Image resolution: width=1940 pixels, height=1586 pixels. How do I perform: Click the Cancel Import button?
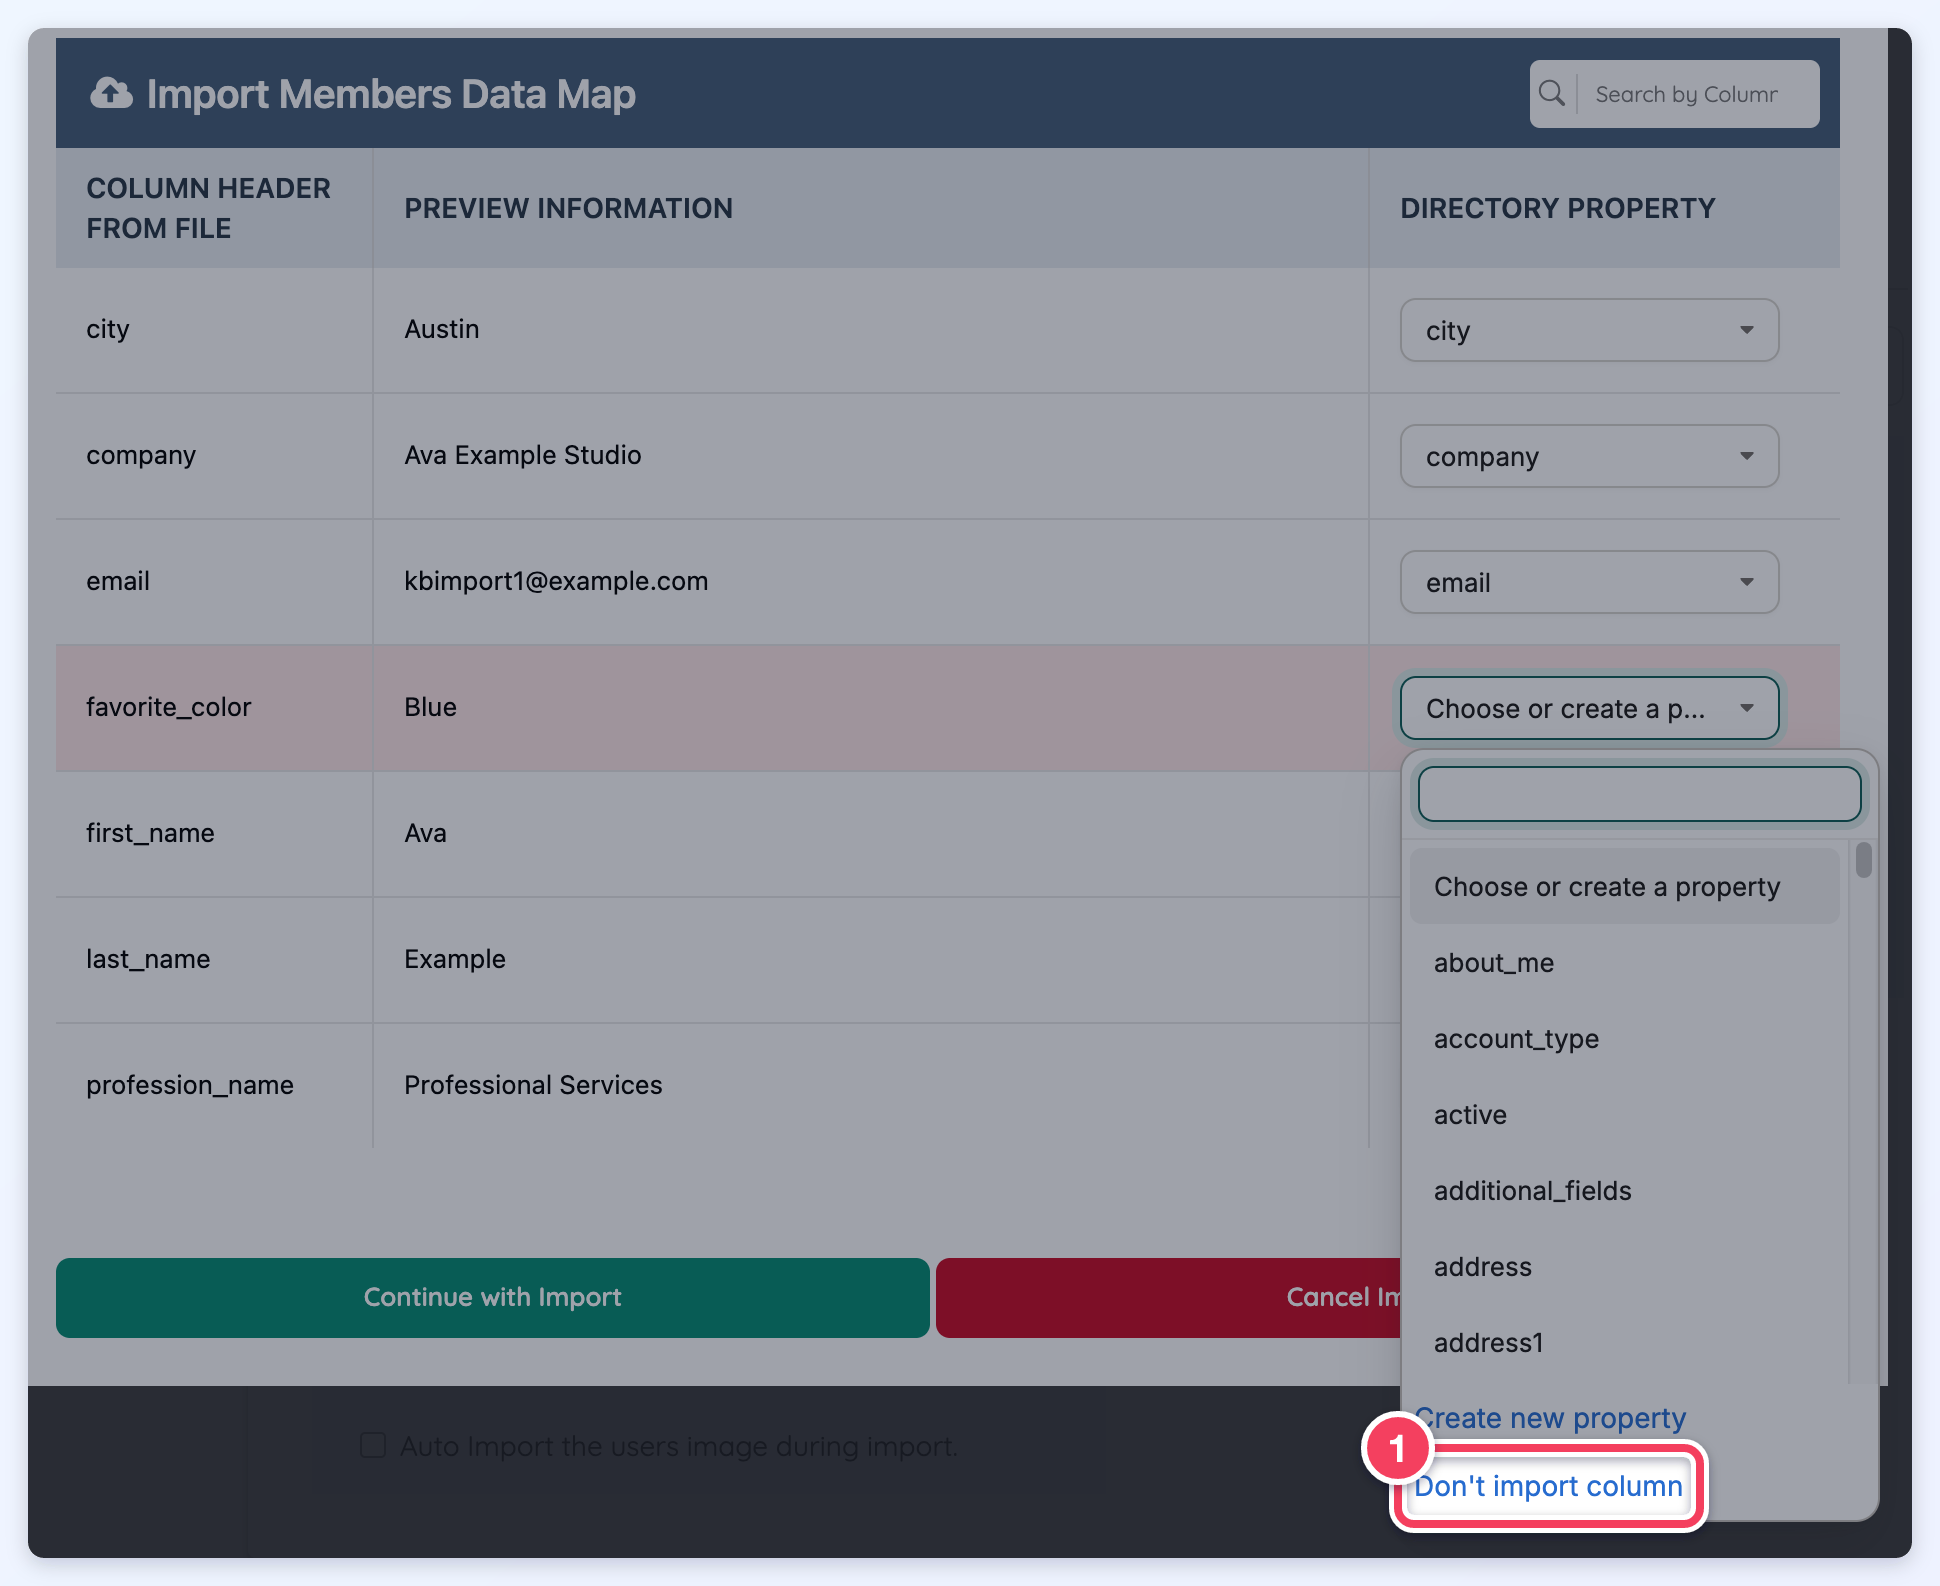(1168, 1297)
